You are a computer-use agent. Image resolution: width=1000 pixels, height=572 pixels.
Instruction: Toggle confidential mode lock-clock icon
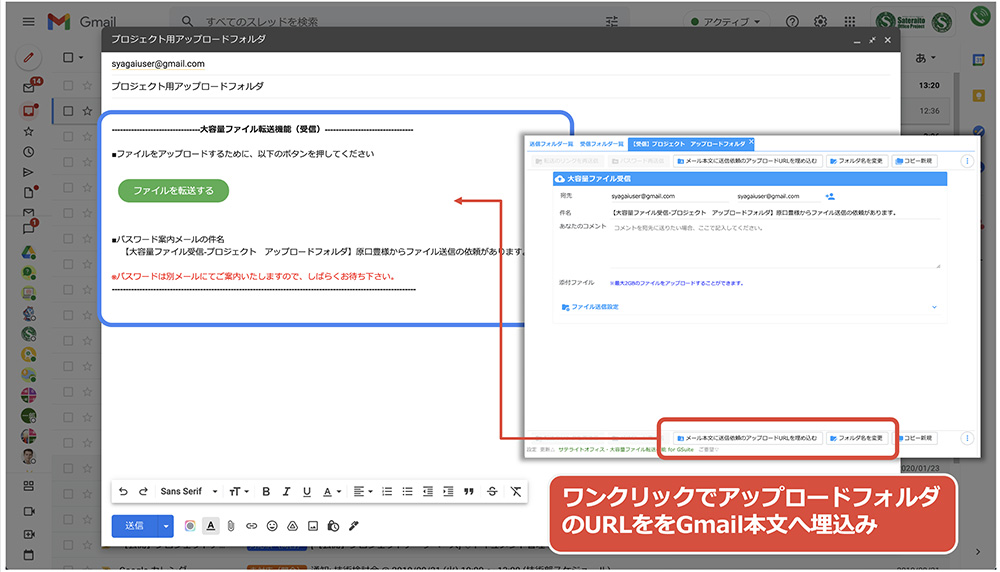pos(333,526)
